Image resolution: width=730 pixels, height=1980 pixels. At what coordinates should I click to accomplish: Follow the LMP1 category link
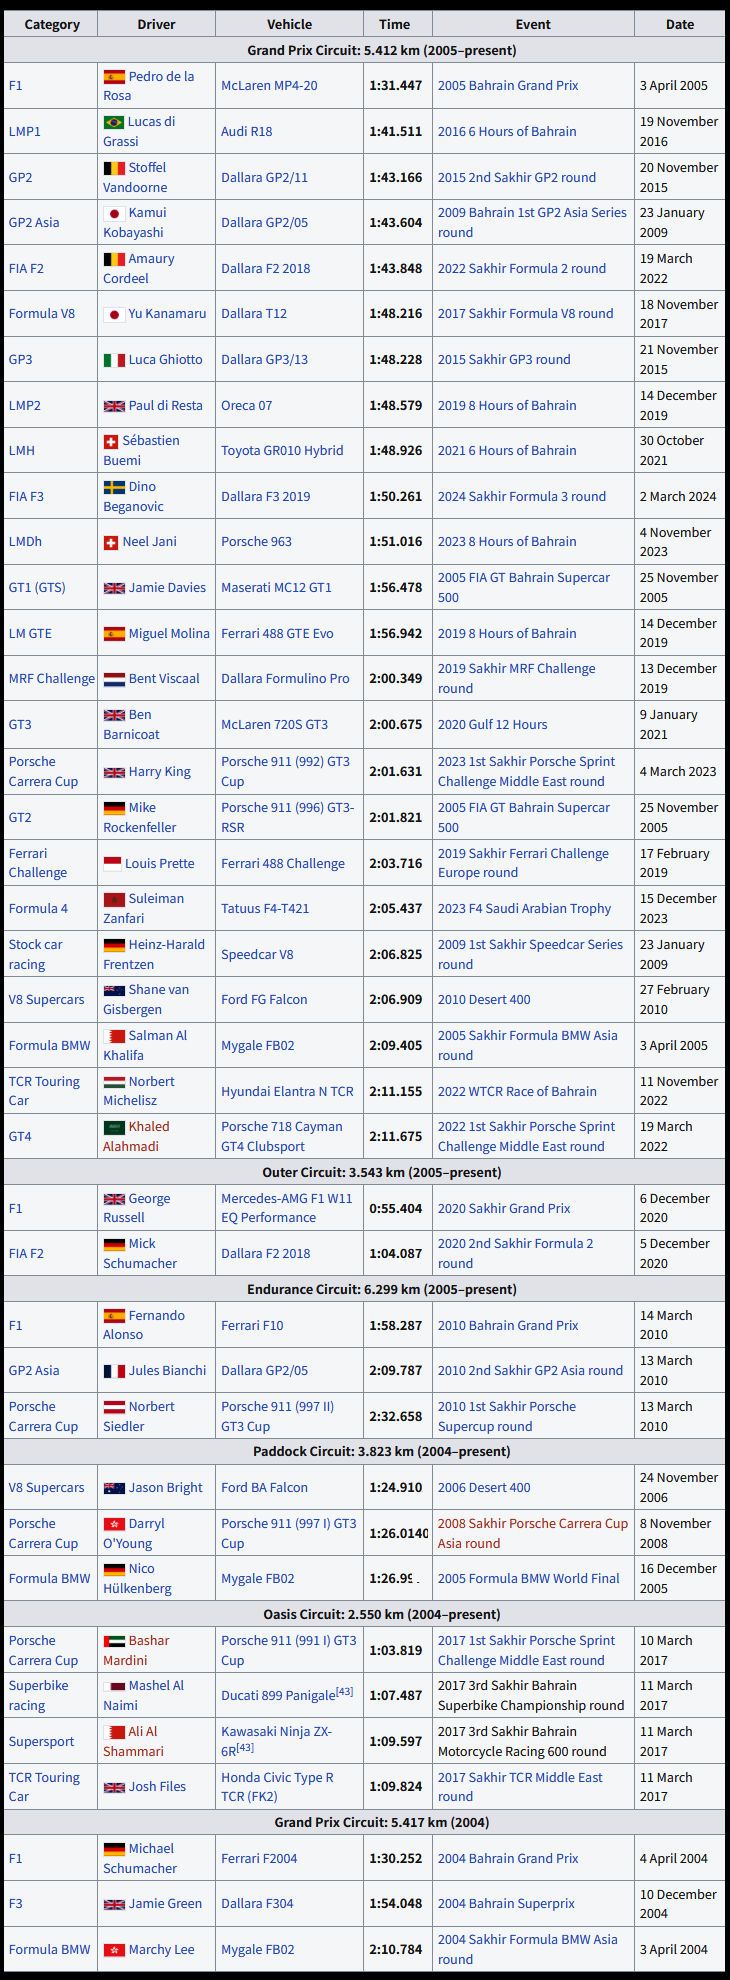click(25, 132)
